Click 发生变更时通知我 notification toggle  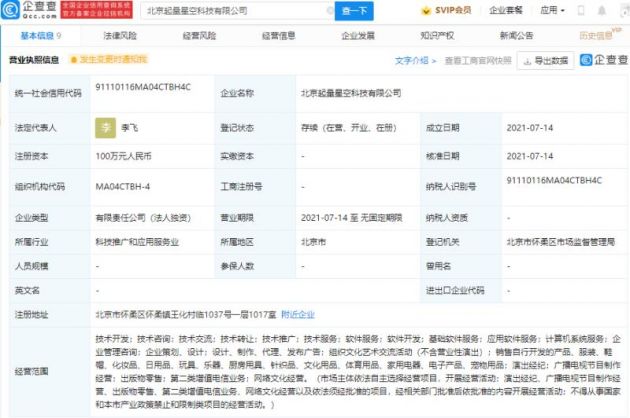tap(109, 60)
